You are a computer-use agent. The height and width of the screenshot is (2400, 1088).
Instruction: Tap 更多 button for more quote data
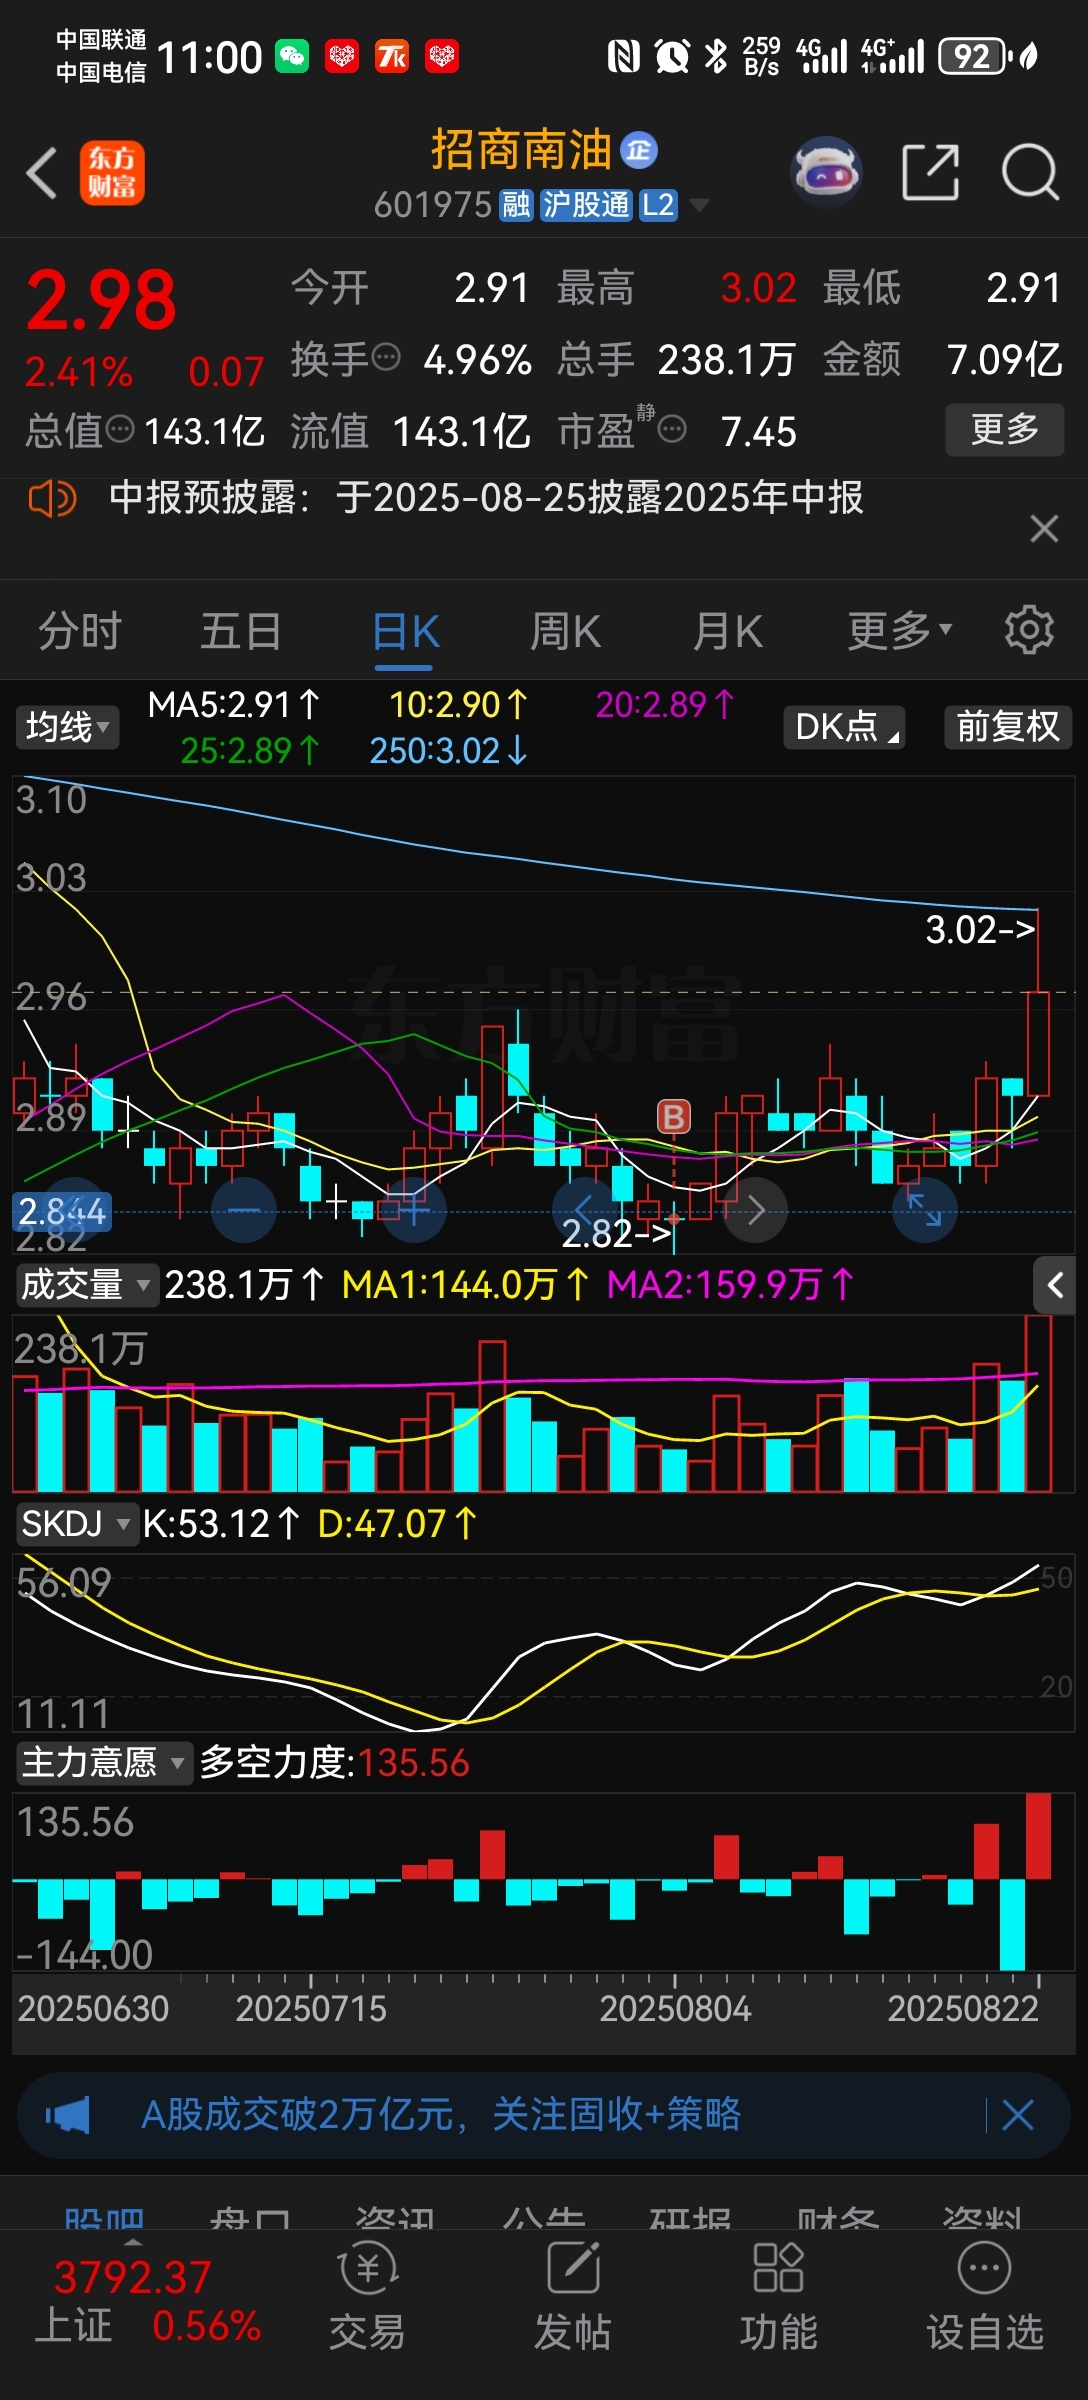pyautogui.click(x=1004, y=430)
